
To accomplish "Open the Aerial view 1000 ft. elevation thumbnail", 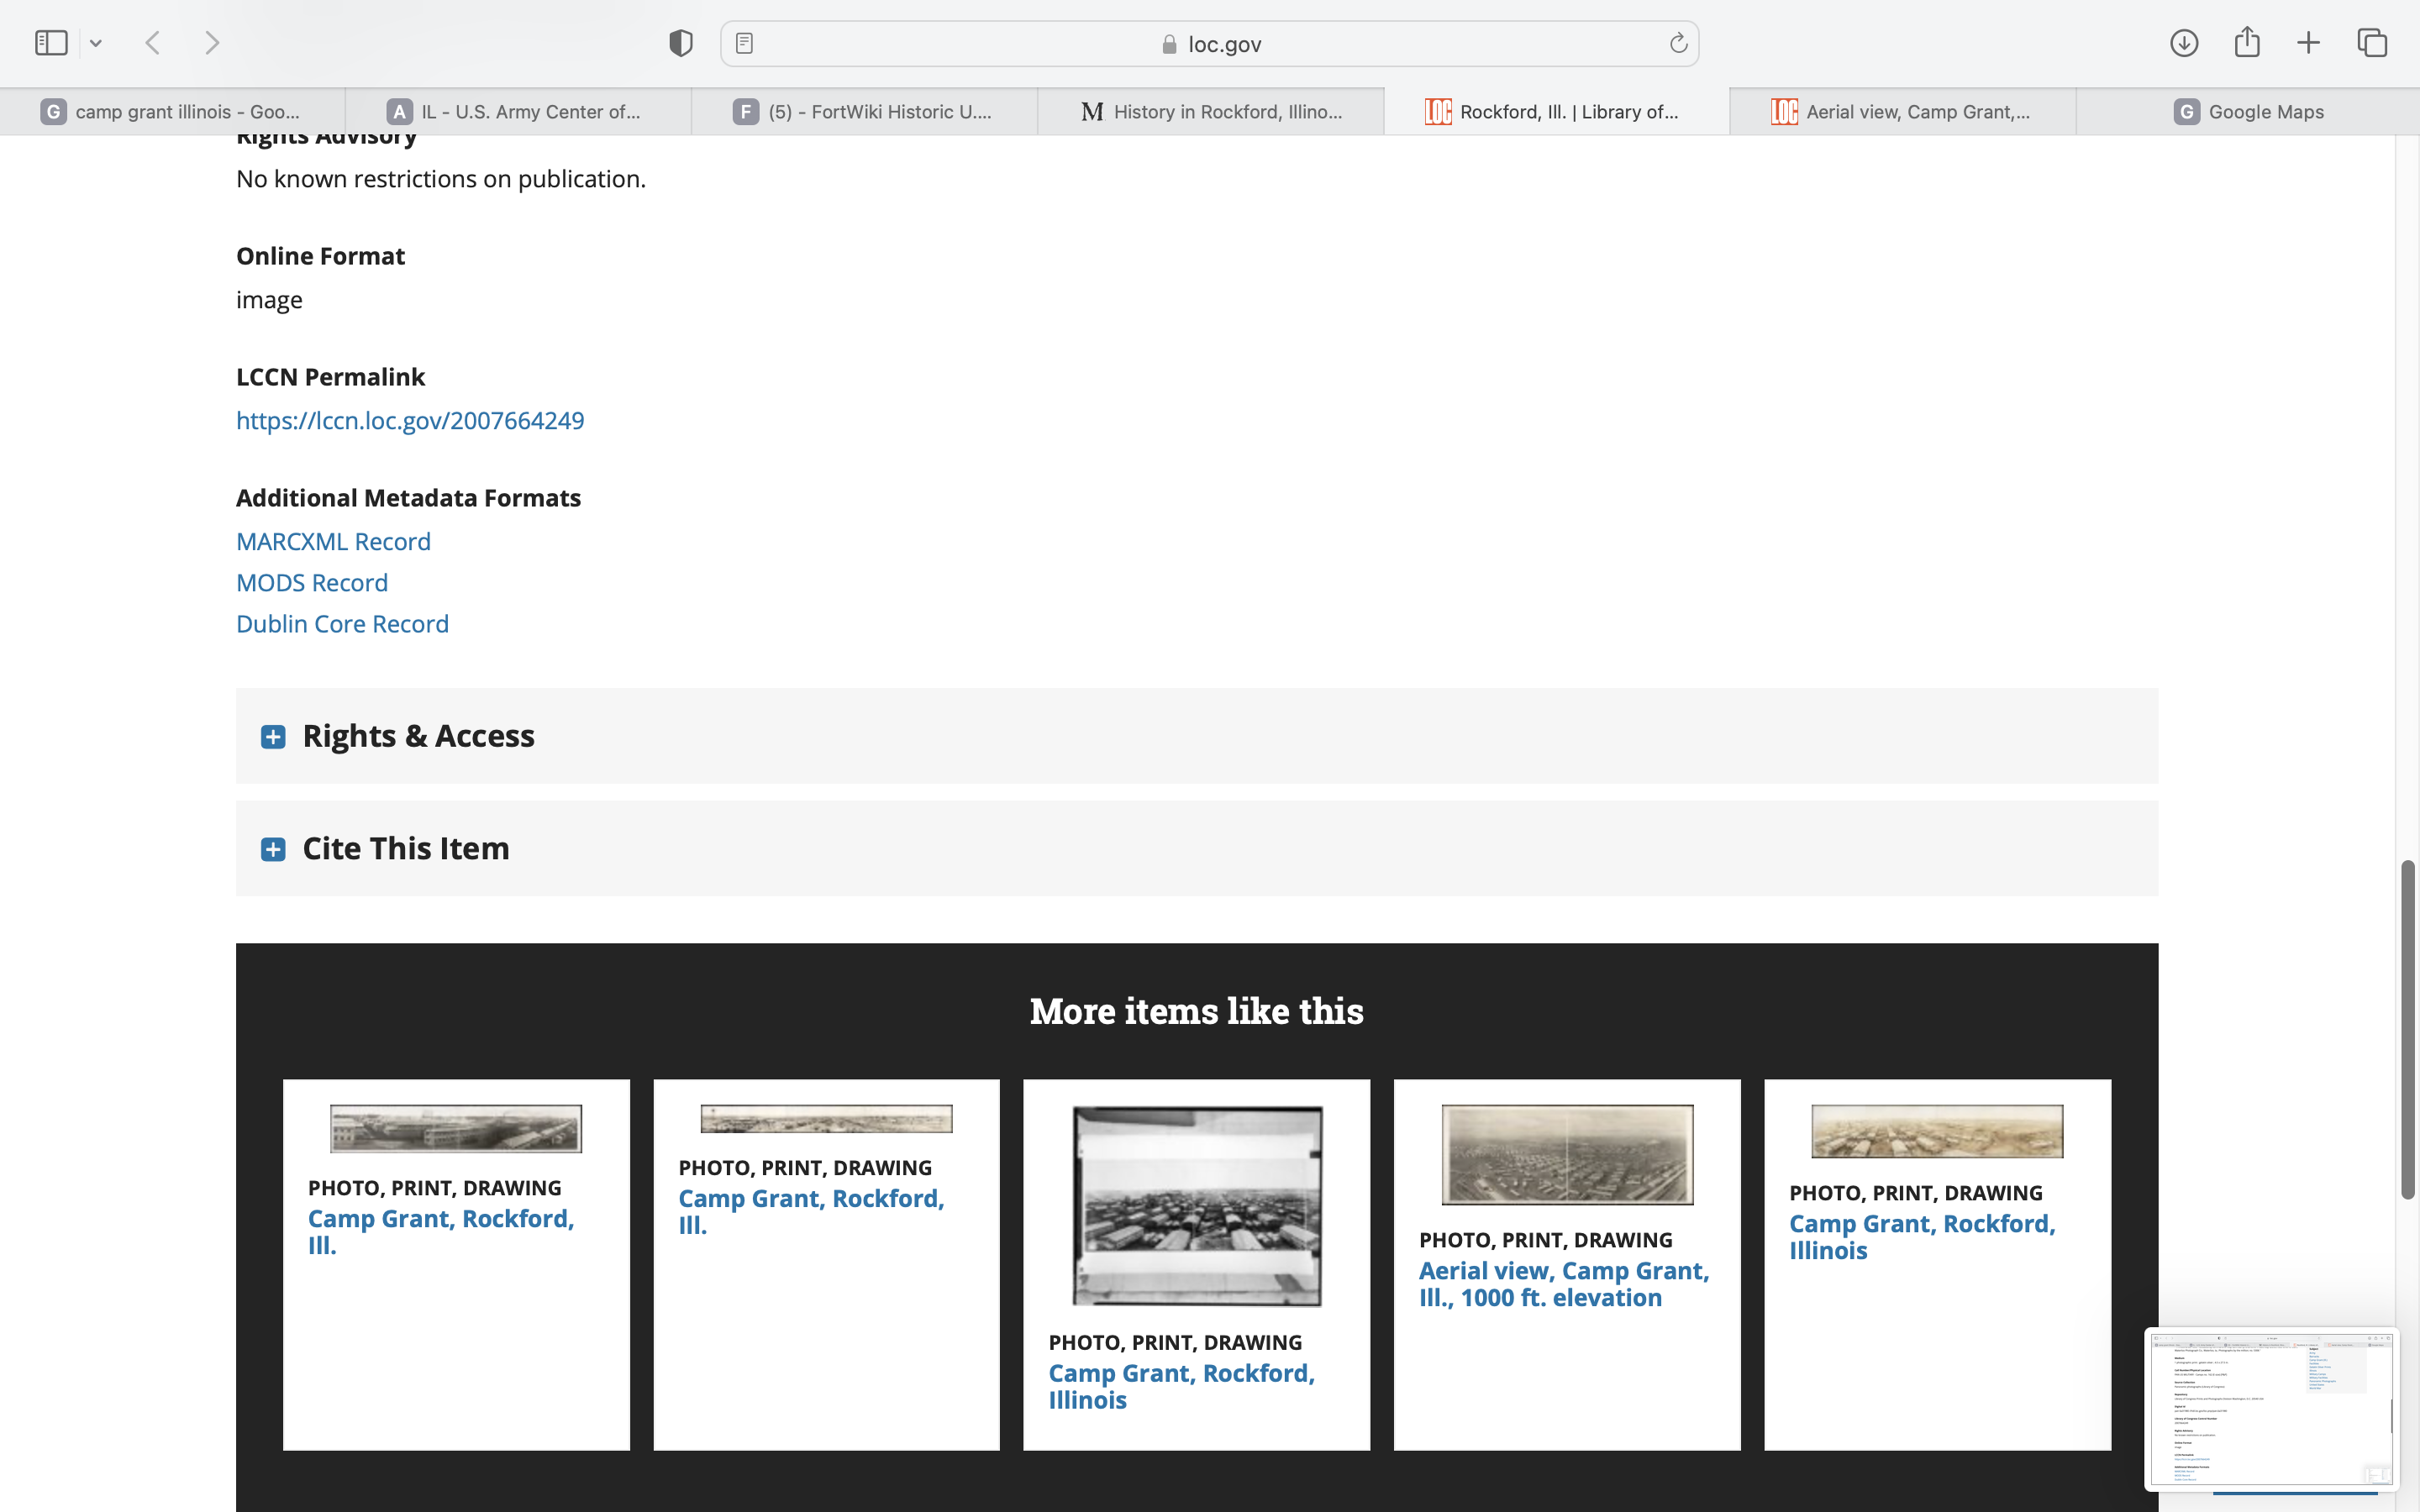I will pyautogui.click(x=1567, y=1155).
